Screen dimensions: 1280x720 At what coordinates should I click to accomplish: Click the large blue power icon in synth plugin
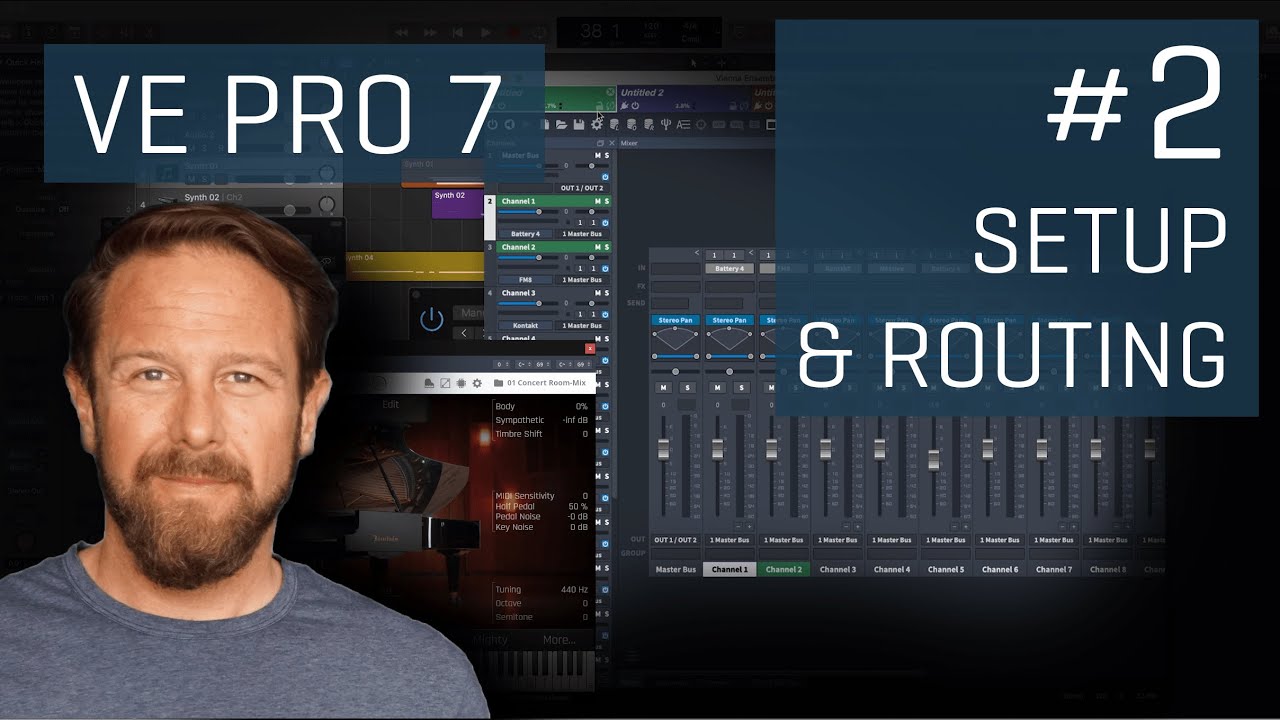pyautogui.click(x=431, y=320)
